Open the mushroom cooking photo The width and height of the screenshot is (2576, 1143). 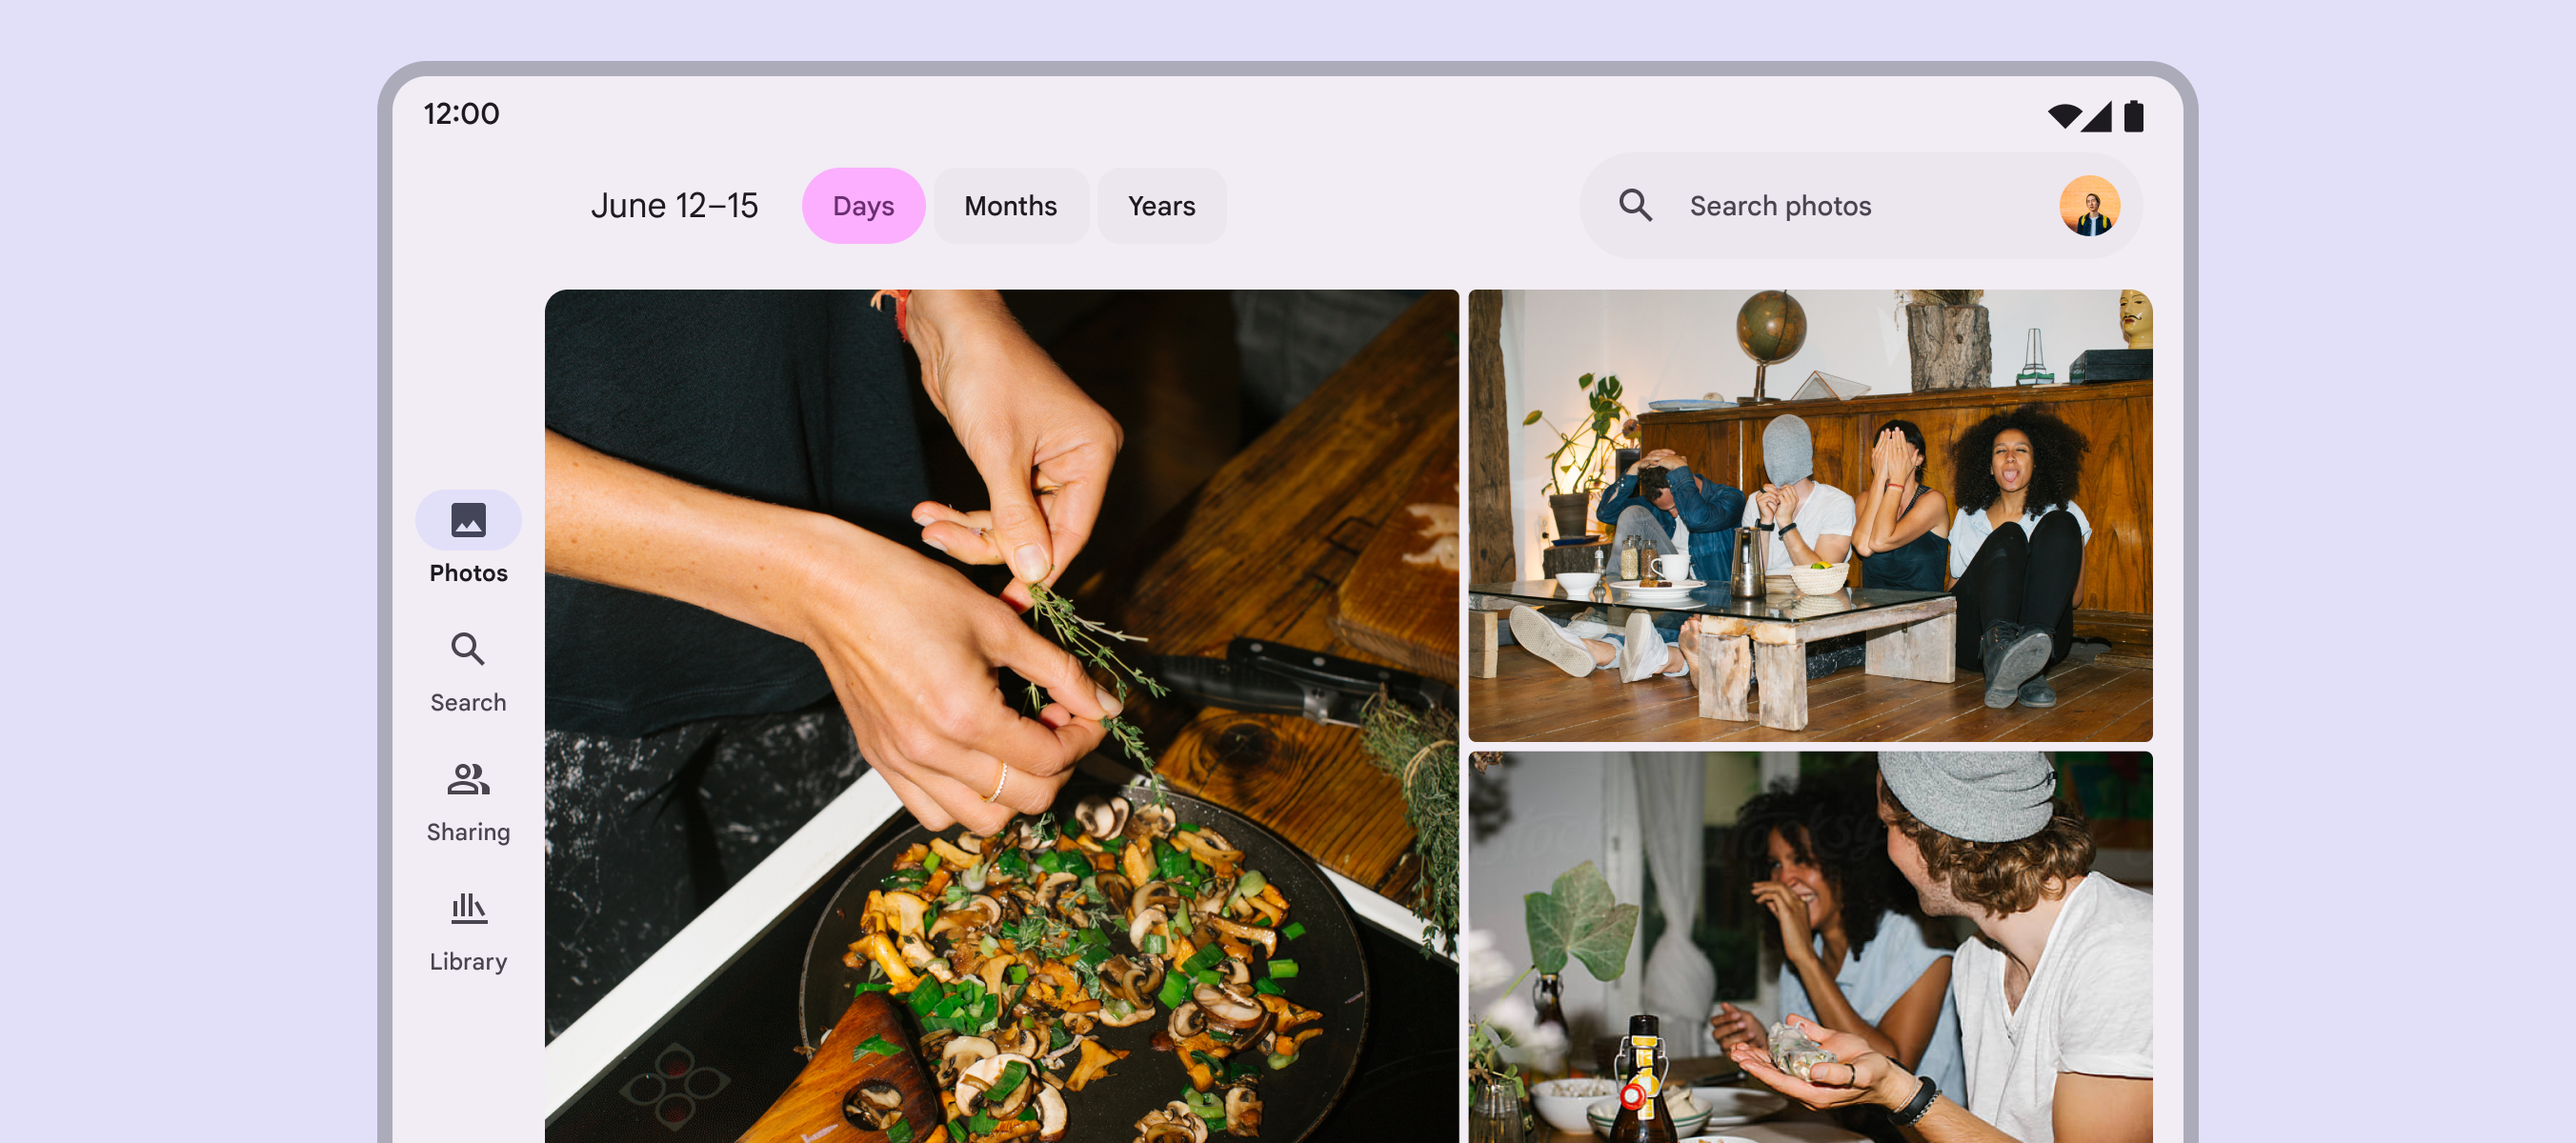click(x=1001, y=716)
